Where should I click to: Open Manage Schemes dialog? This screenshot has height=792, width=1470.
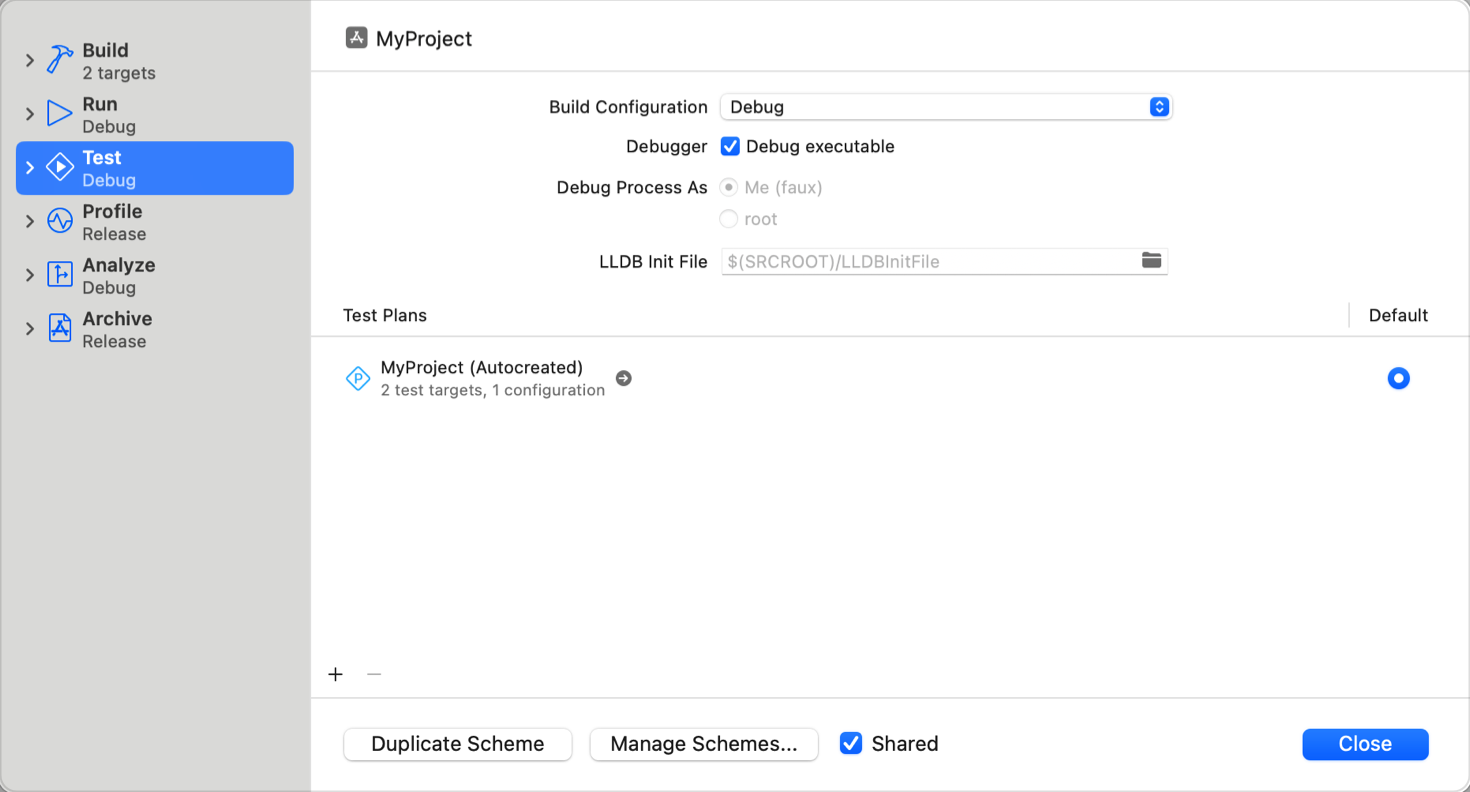point(703,744)
